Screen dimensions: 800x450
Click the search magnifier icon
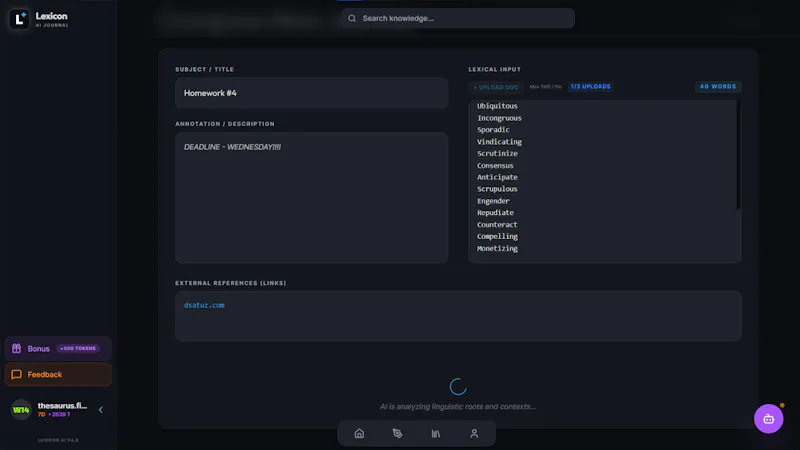[352, 18]
